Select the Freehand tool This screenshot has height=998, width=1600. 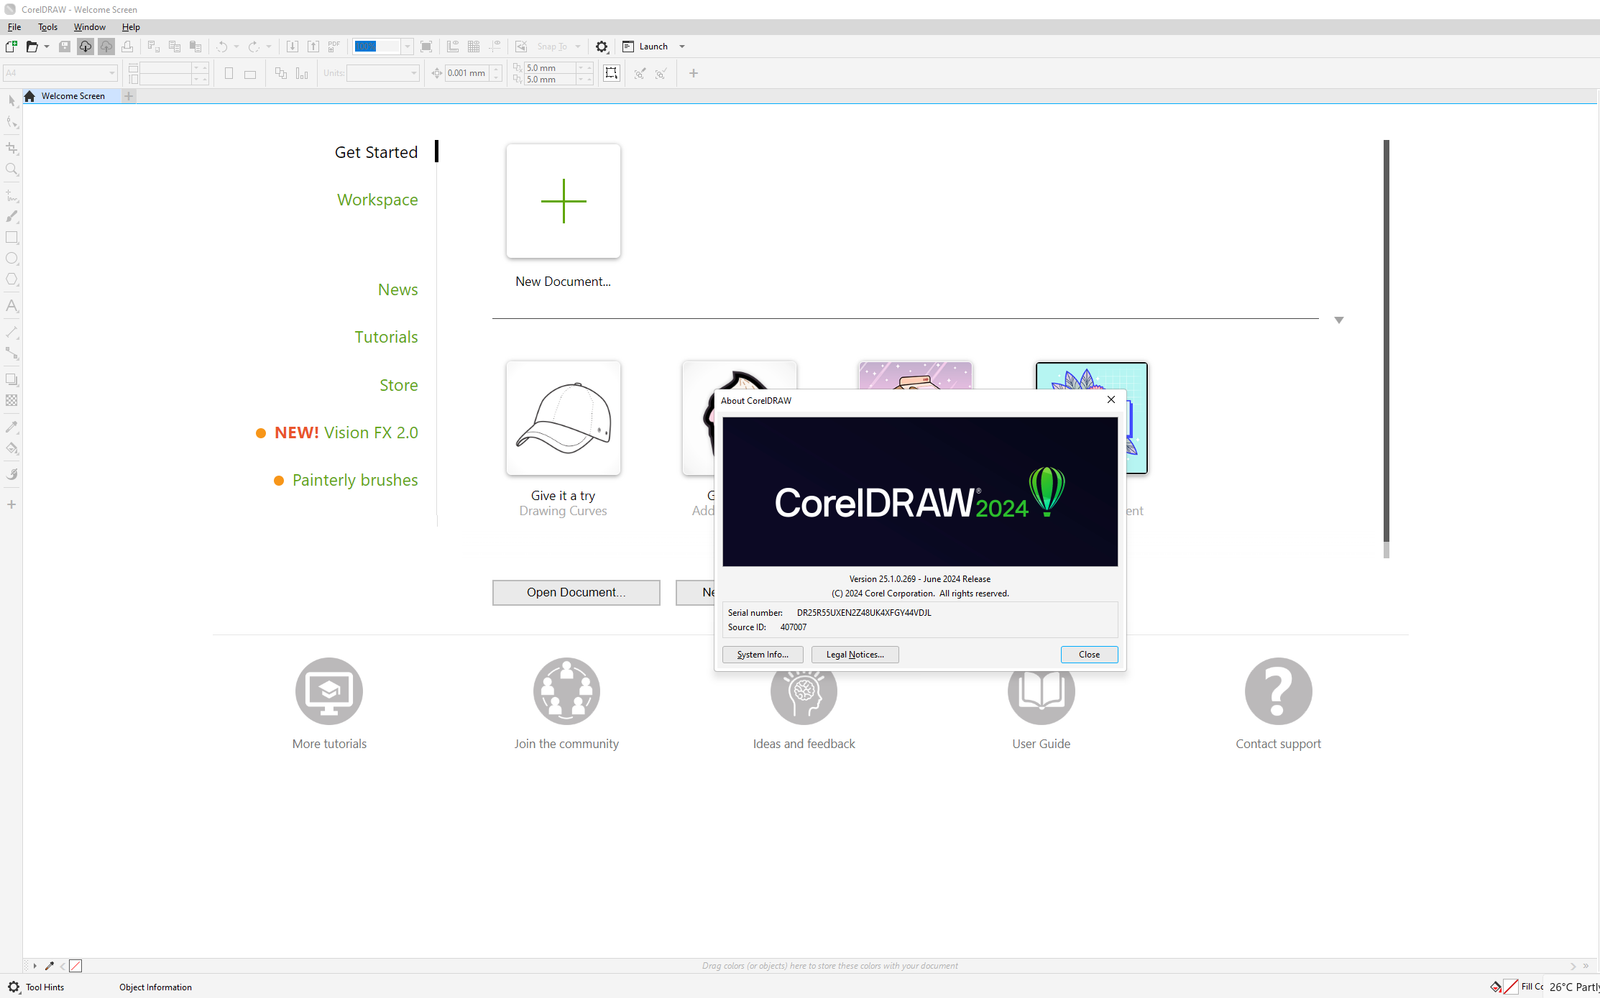coord(12,196)
